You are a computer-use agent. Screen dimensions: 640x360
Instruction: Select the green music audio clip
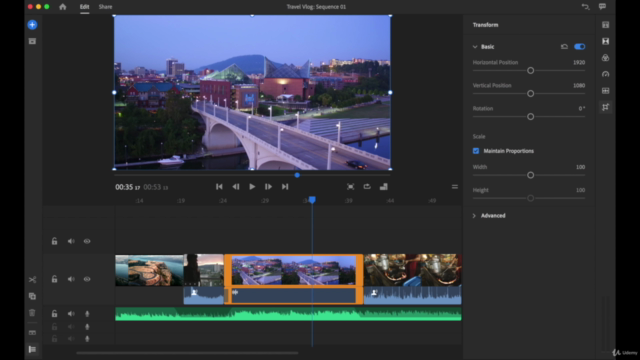288,314
